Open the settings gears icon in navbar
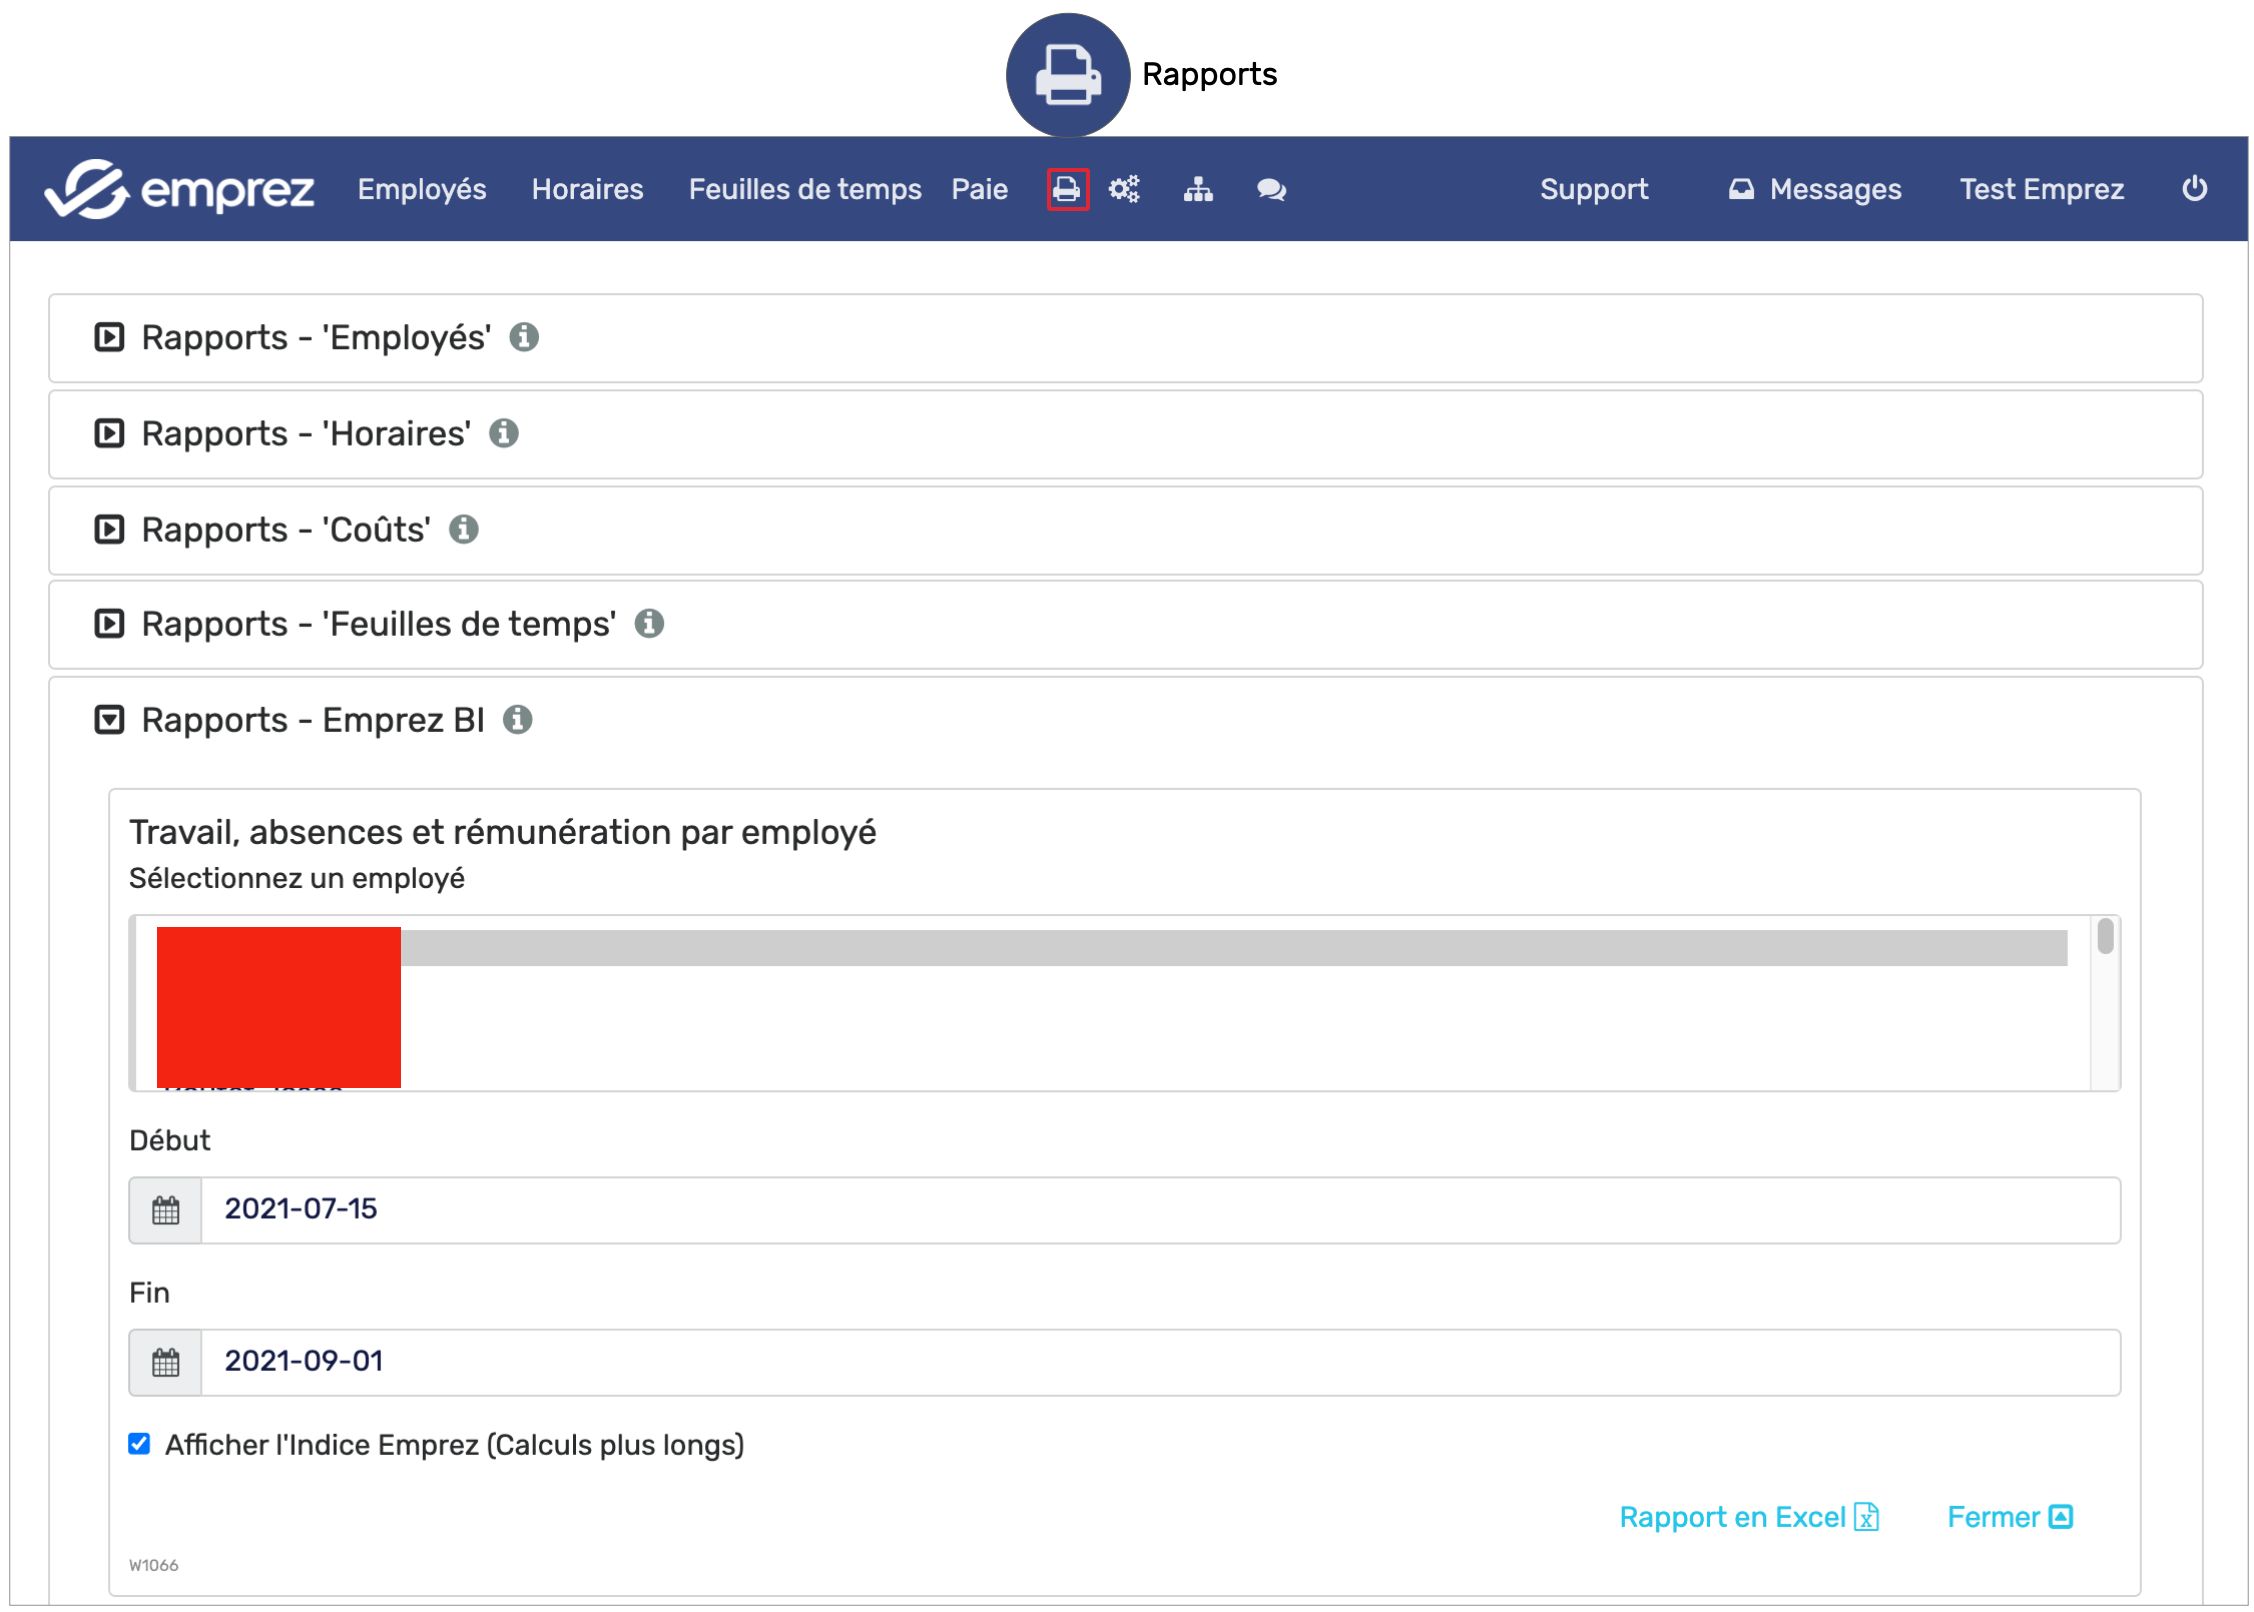This screenshot has width=2254, height=1612. click(1124, 189)
